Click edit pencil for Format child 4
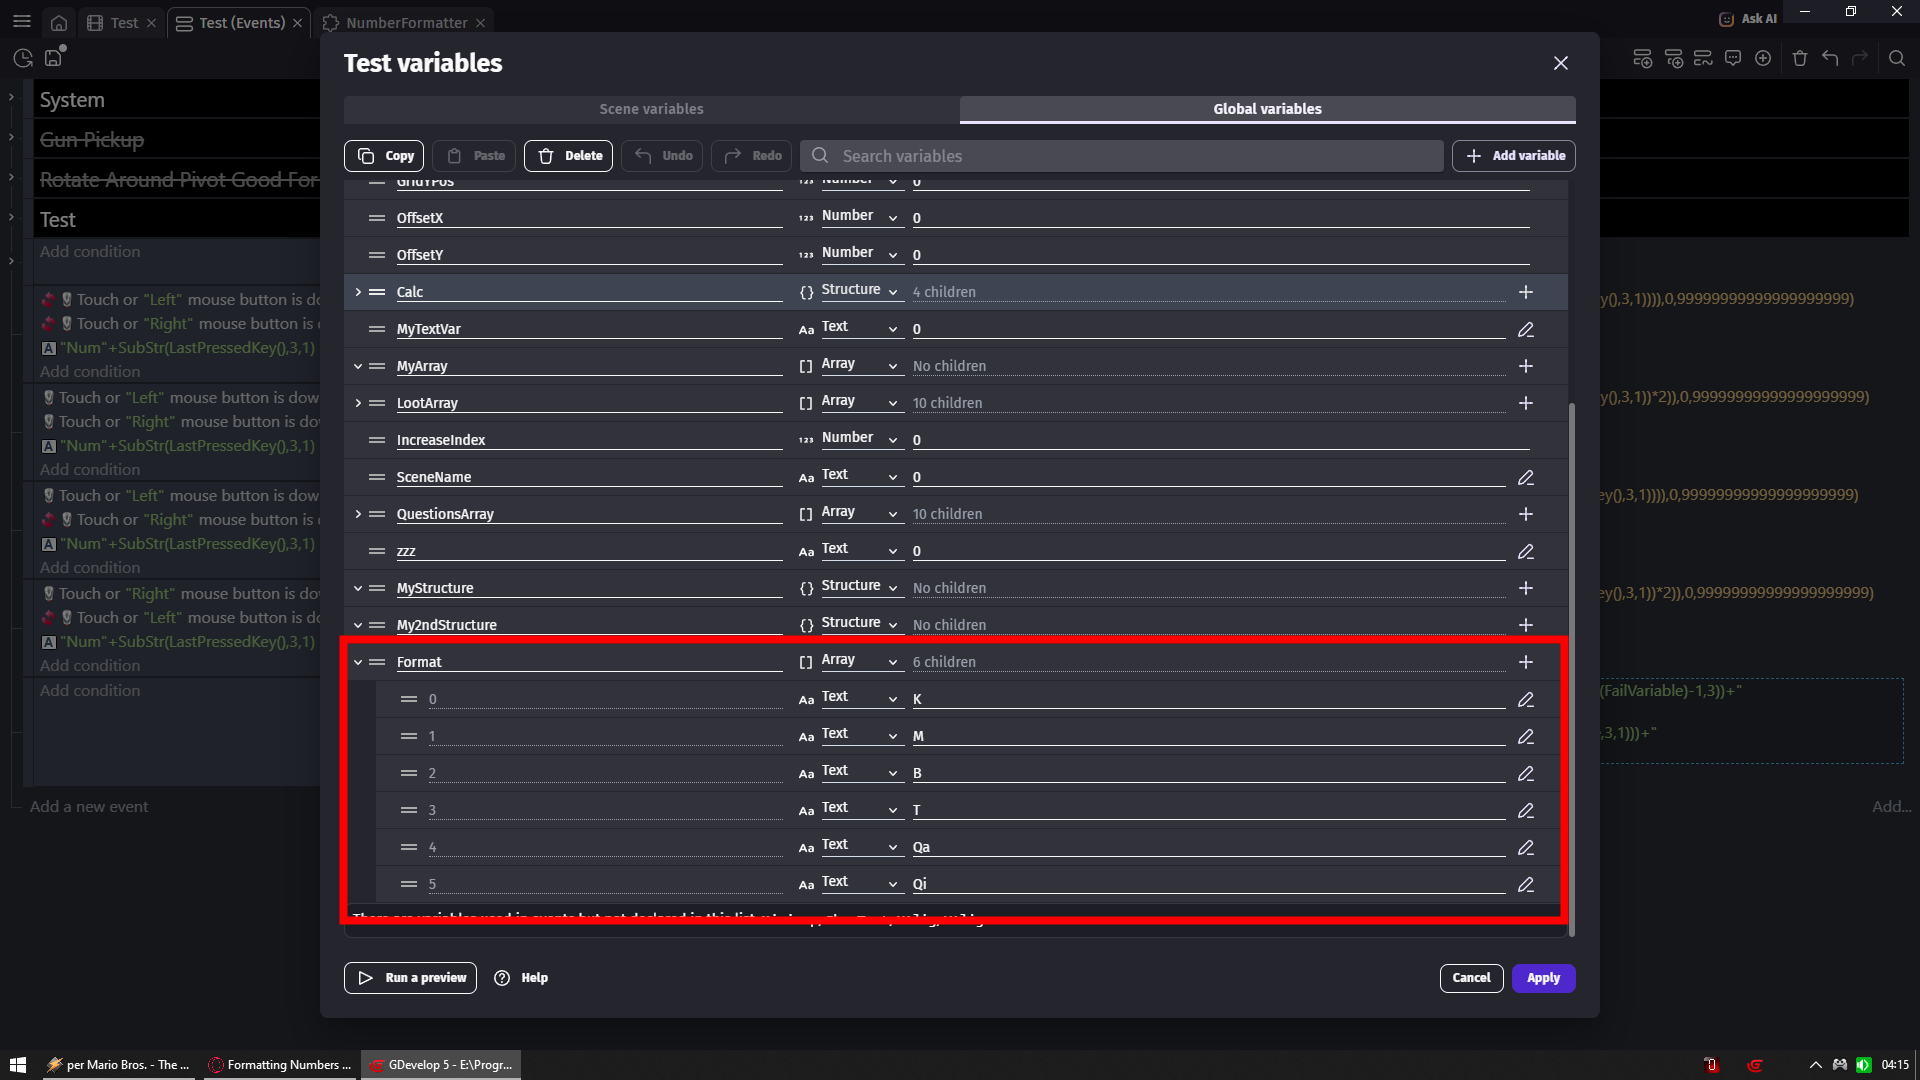Viewport: 1920px width, 1080px height. click(x=1525, y=847)
